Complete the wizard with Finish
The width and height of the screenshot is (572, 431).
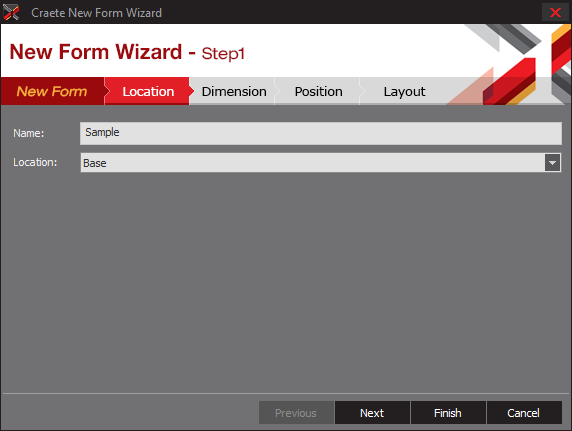pos(448,413)
